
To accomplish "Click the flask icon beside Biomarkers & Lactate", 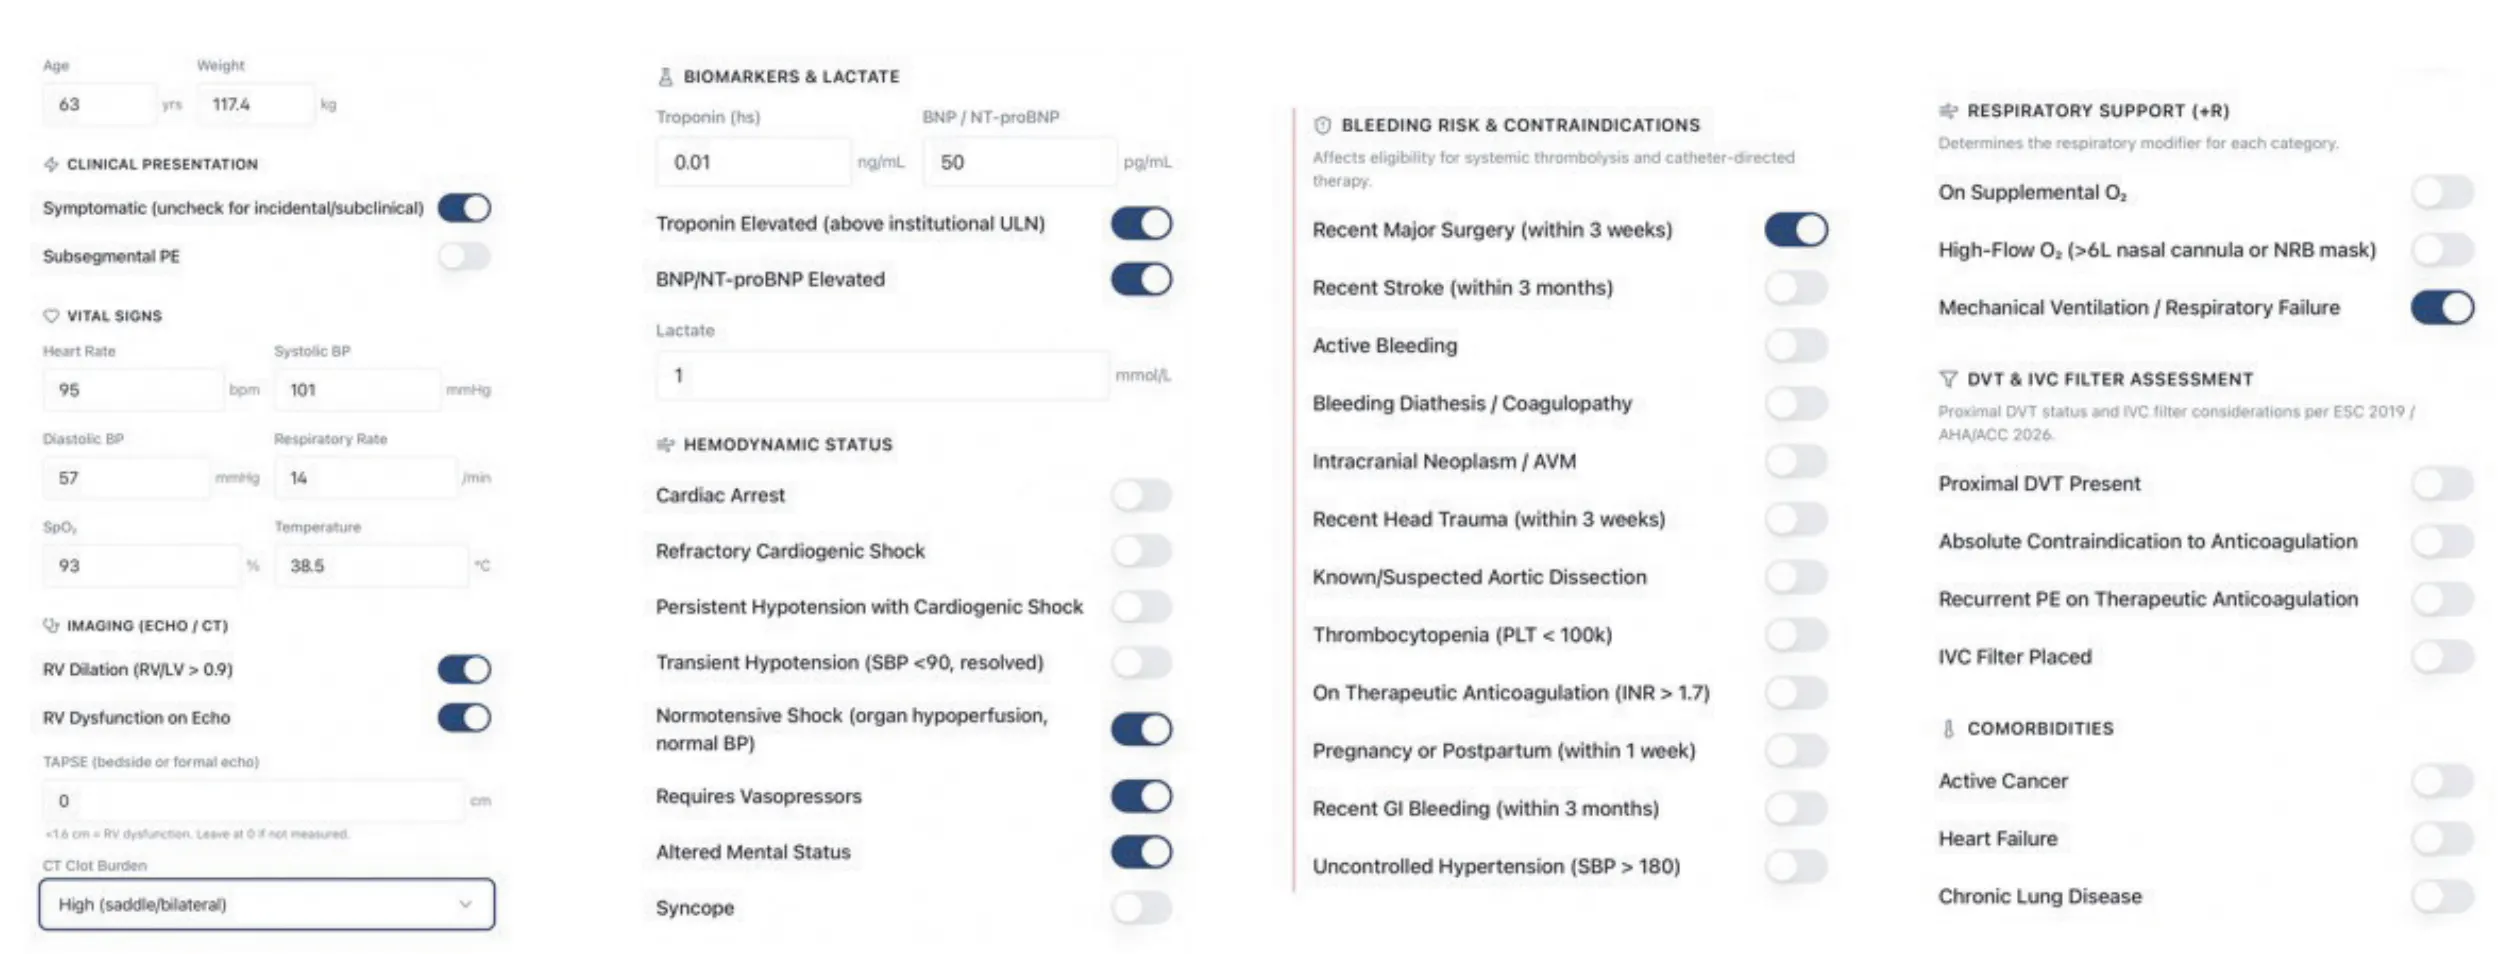I will [665, 76].
